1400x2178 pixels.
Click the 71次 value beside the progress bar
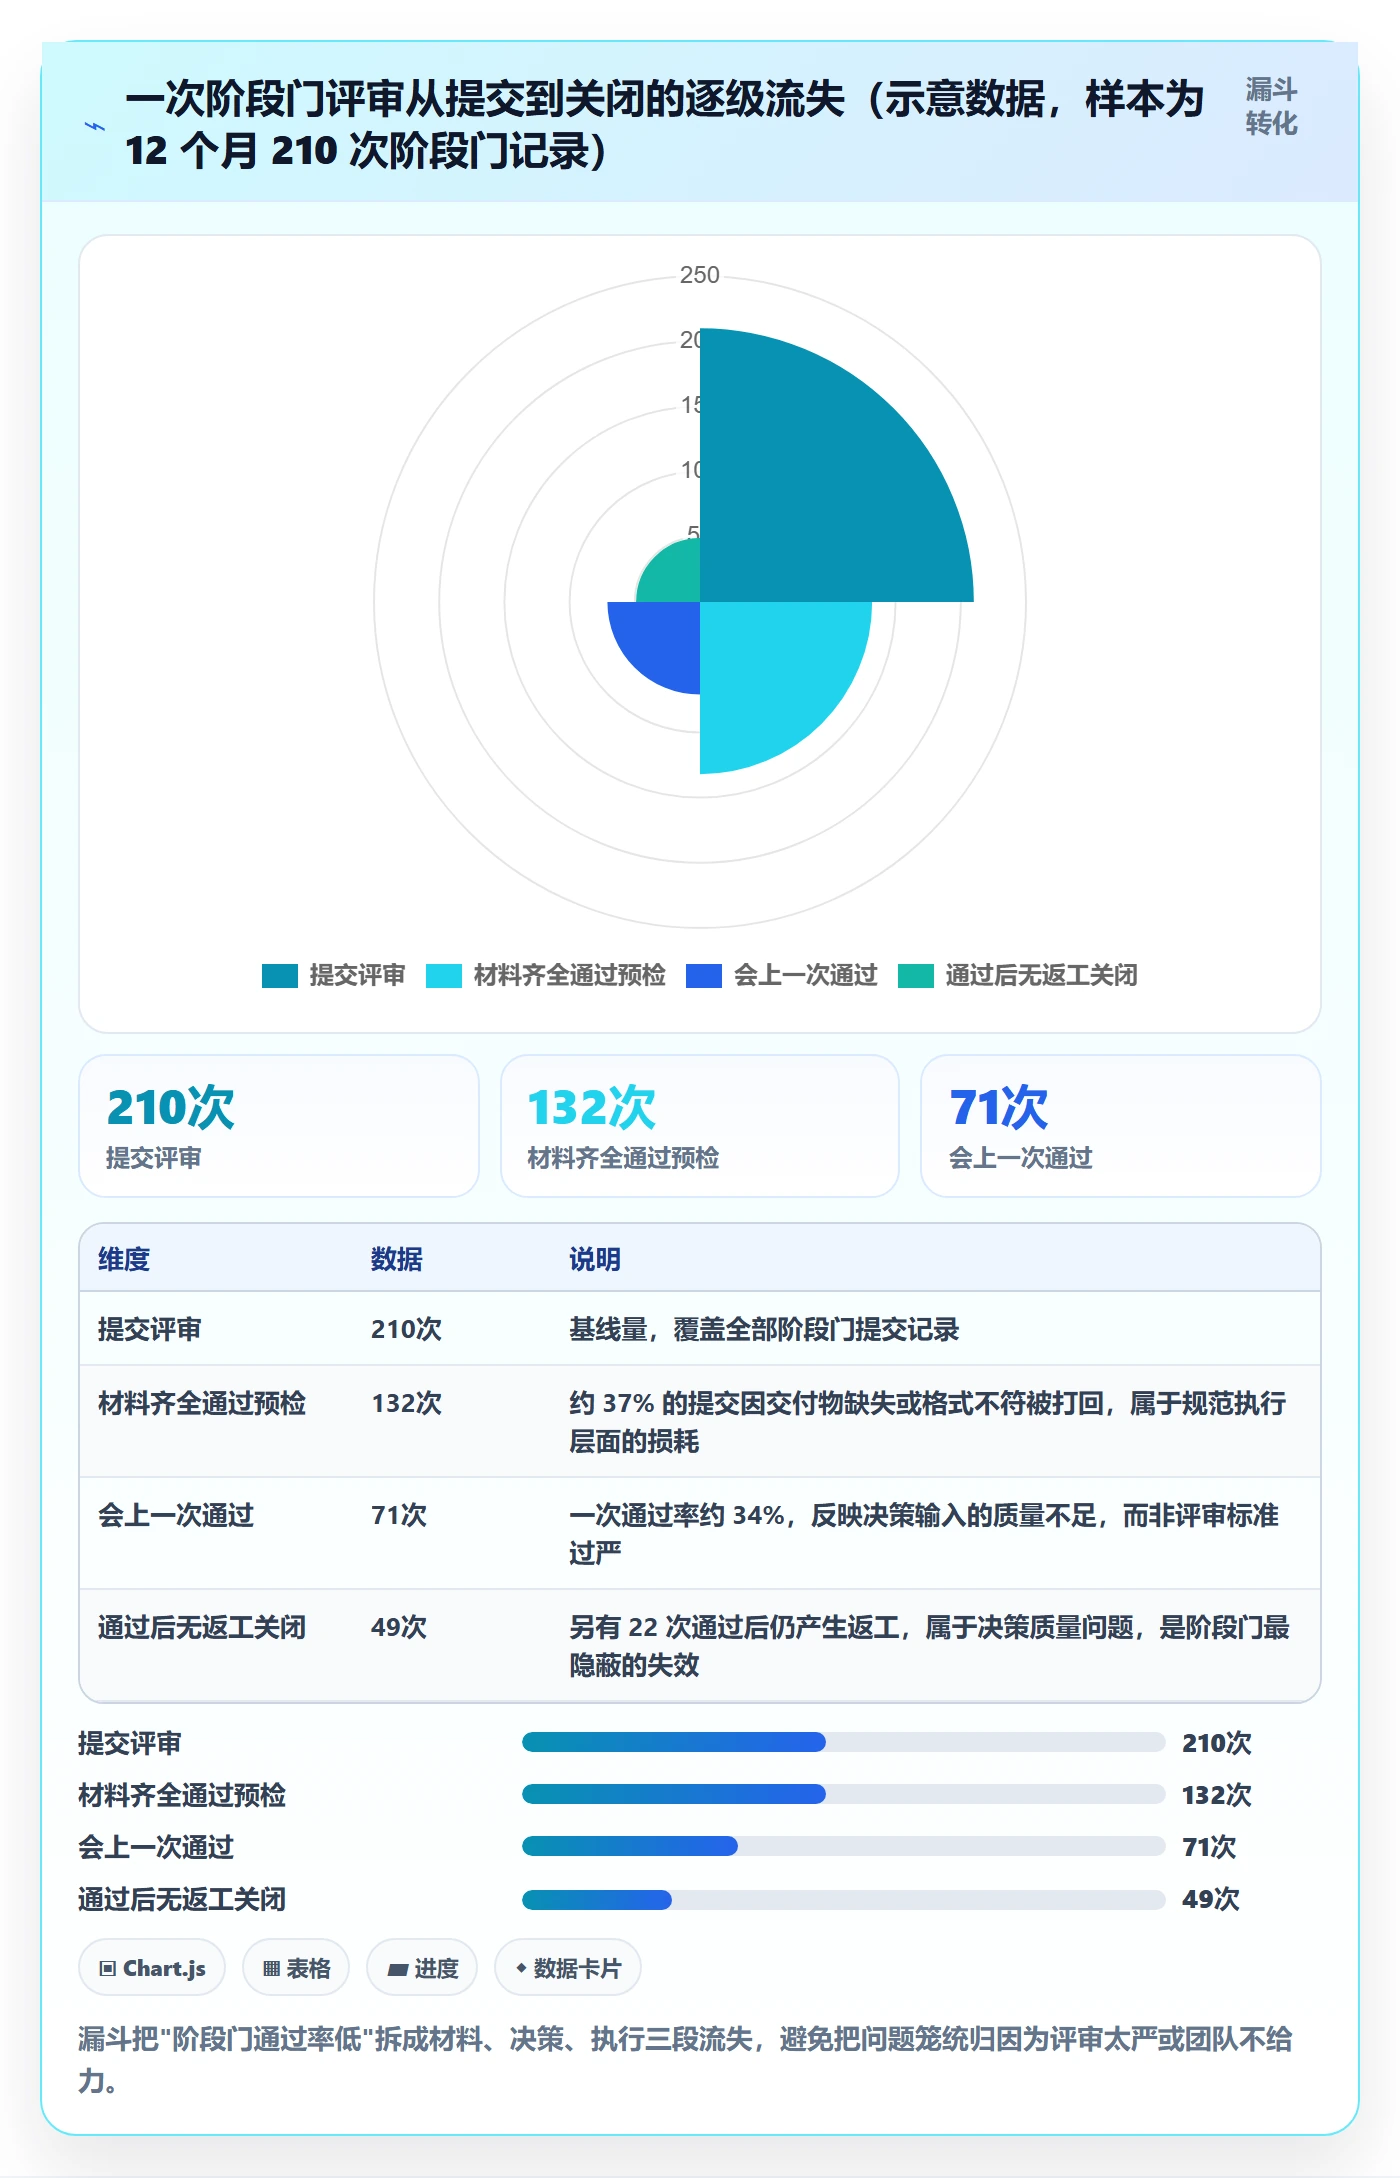pyautogui.click(x=1209, y=1847)
